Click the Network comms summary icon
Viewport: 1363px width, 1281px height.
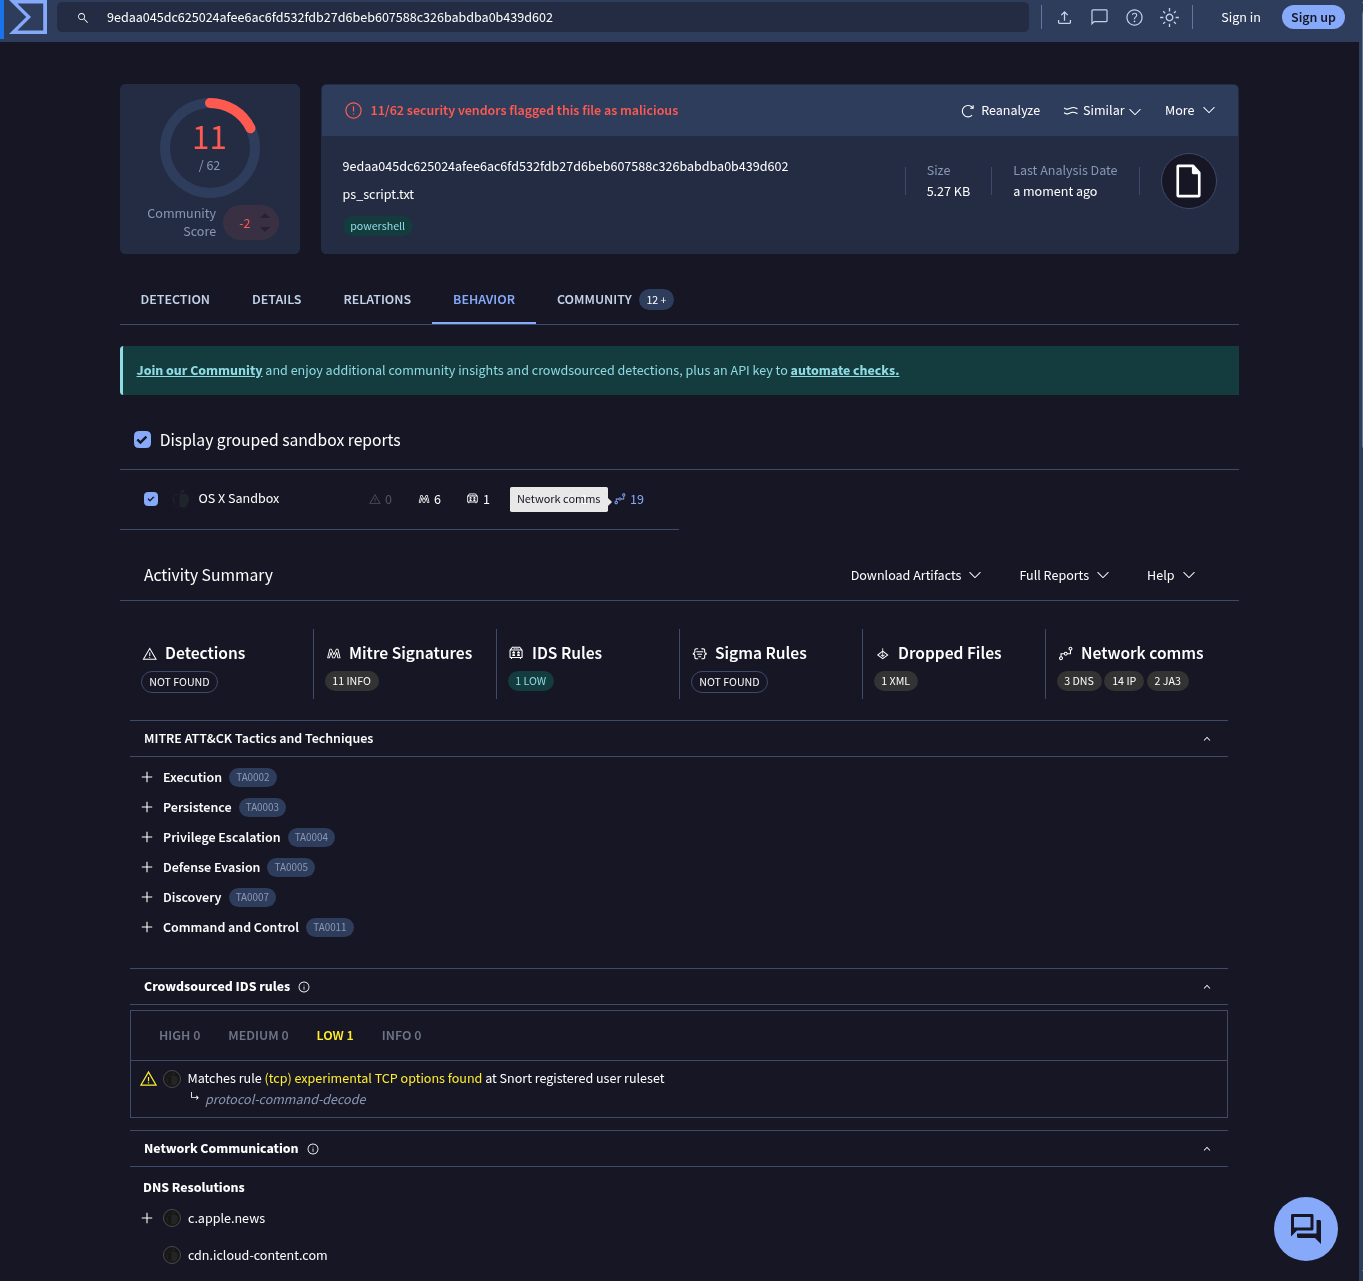point(1066,654)
